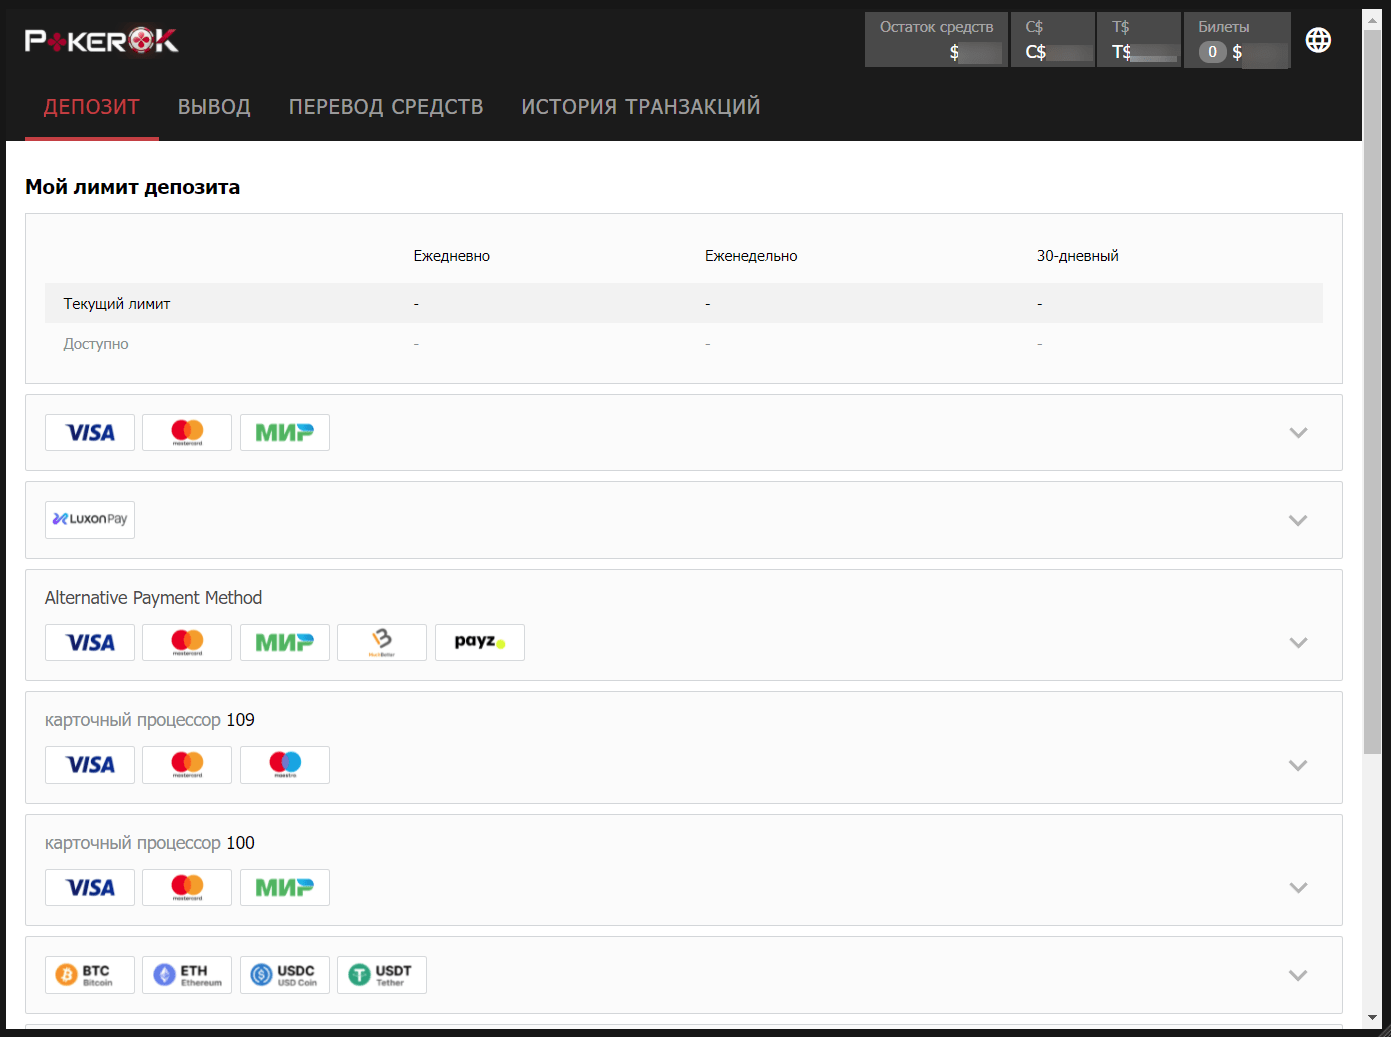
Task: Switch to the ВЫВОД tab
Action: tap(214, 107)
